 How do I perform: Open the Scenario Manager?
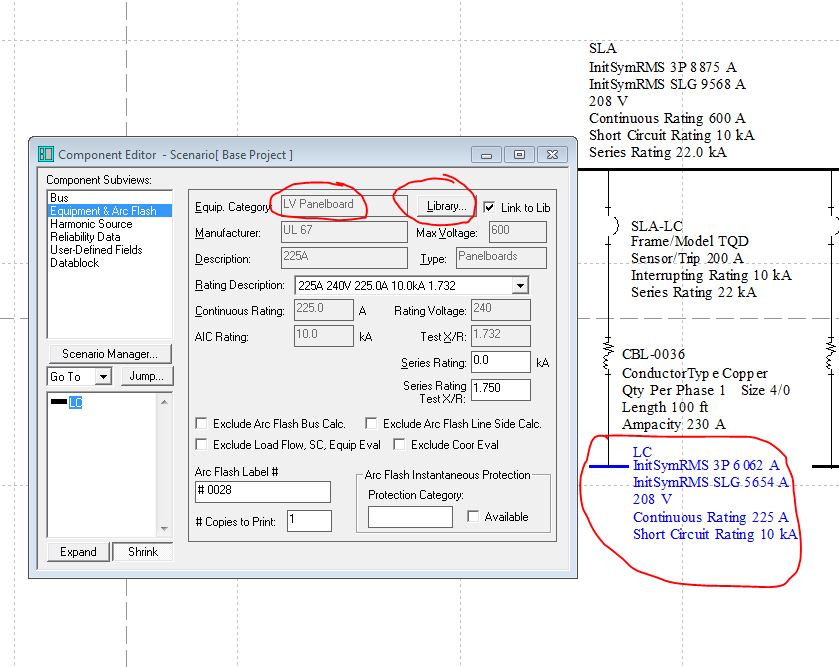click(110, 354)
